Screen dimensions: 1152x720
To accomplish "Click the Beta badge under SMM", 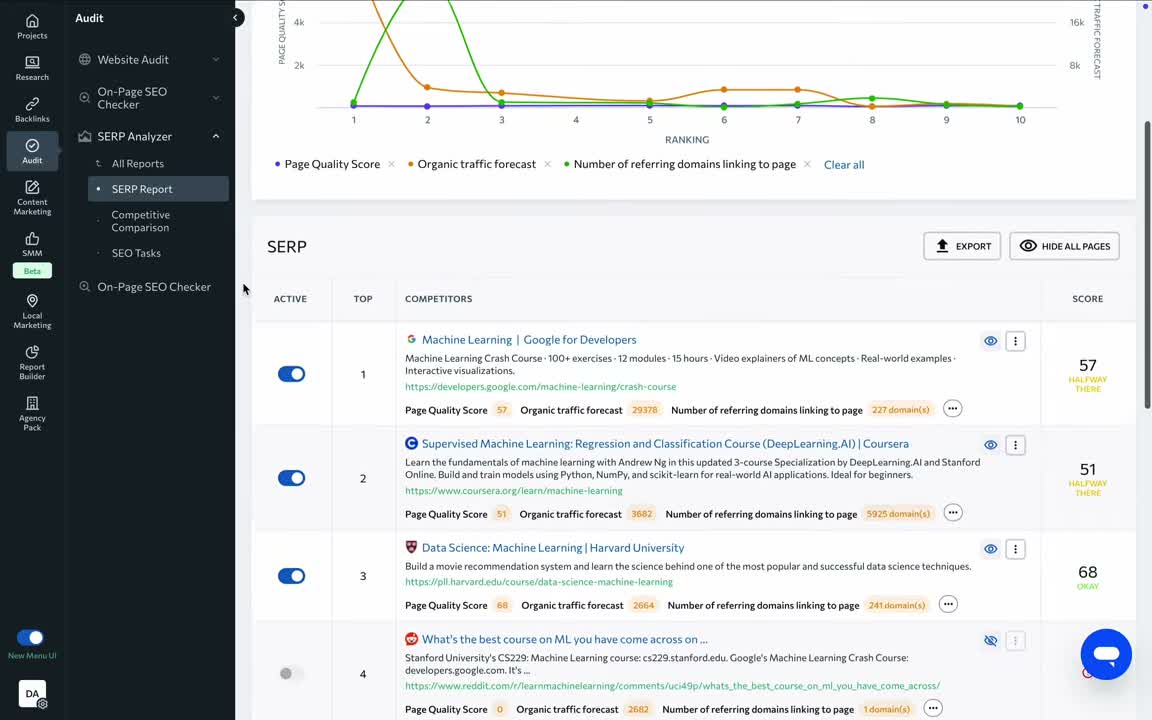I will (x=32, y=270).
